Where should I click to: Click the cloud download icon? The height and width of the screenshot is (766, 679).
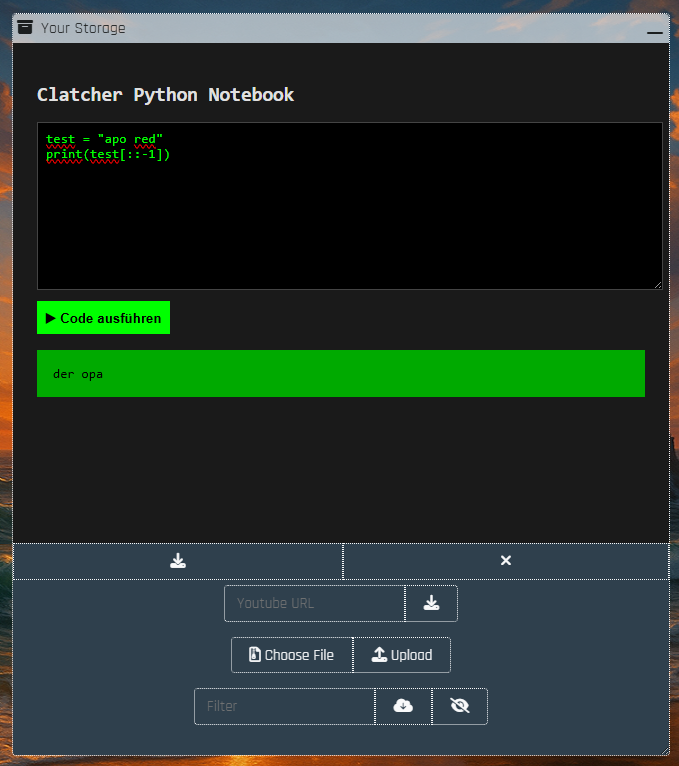(x=403, y=706)
